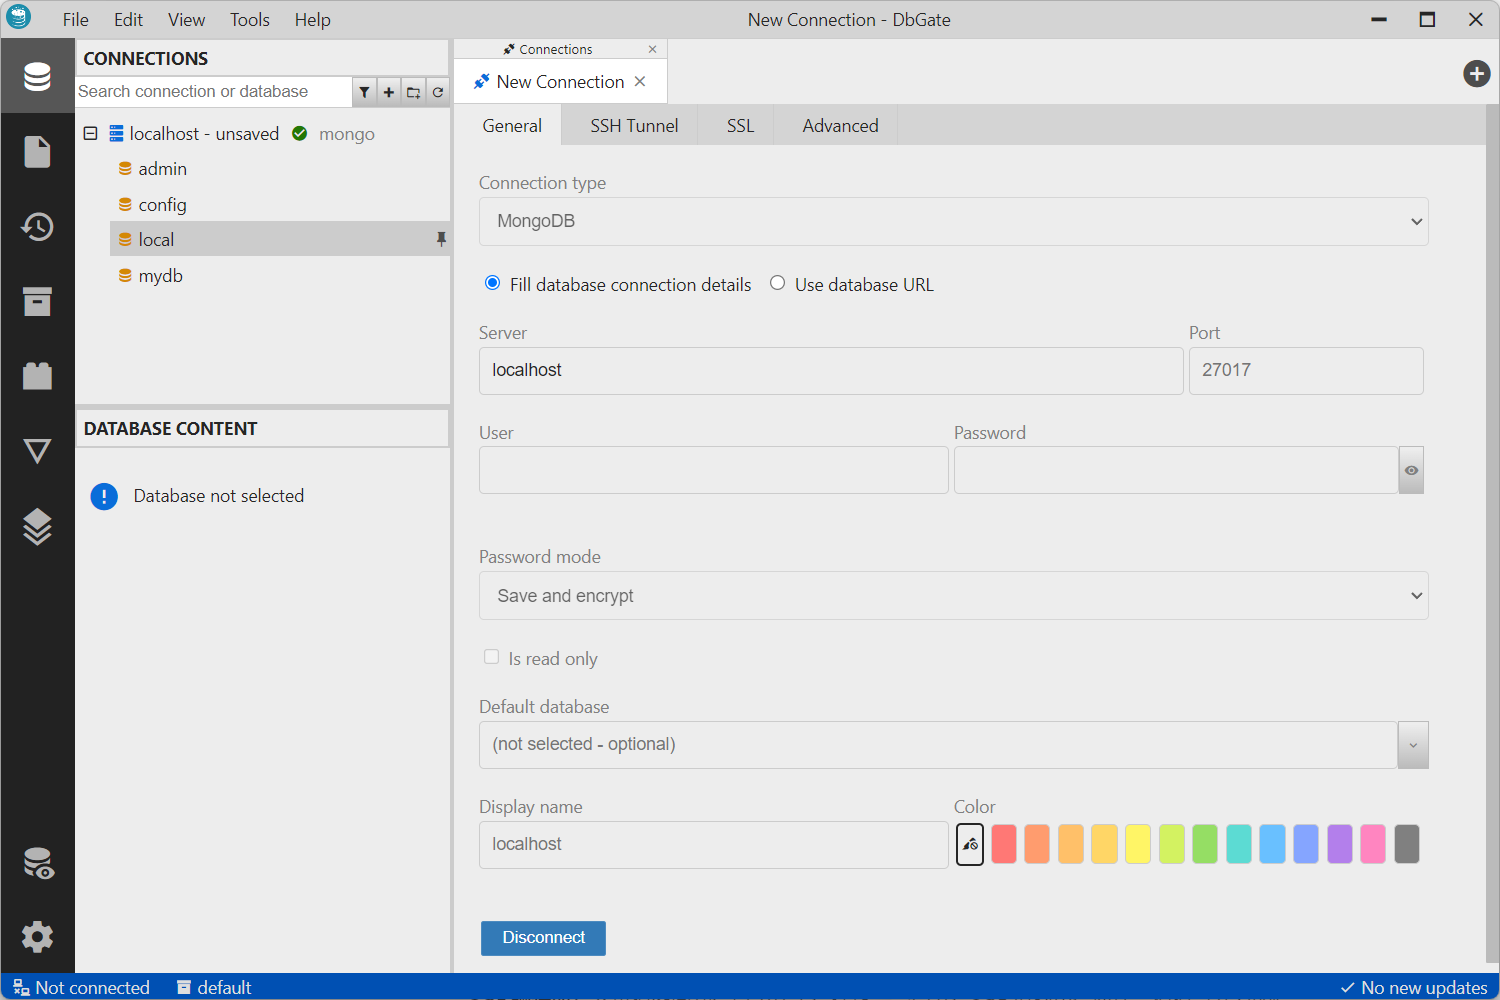Toggle password visibility eye icon

click(x=1411, y=470)
